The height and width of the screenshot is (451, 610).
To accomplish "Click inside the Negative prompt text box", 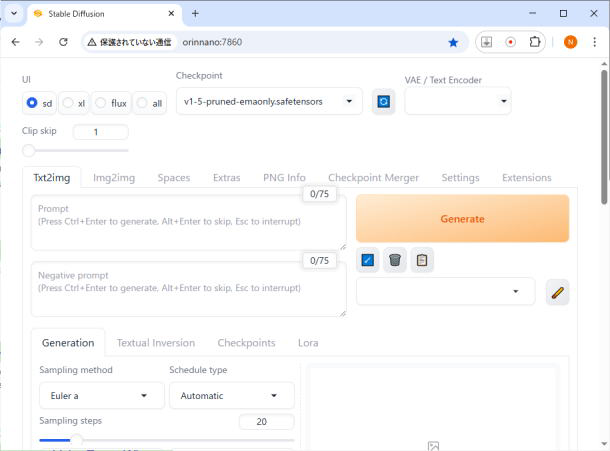I will click(188, 290).
